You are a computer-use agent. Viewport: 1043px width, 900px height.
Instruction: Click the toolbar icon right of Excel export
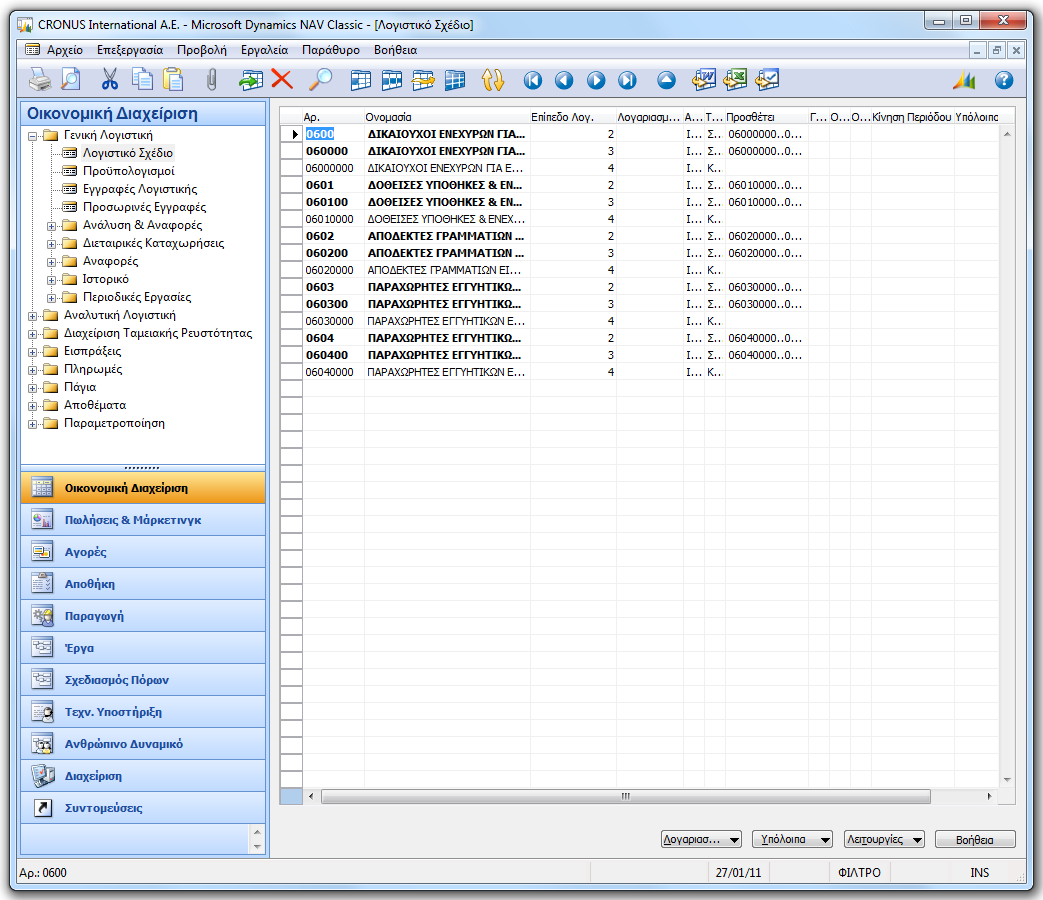tap(767, 80)
